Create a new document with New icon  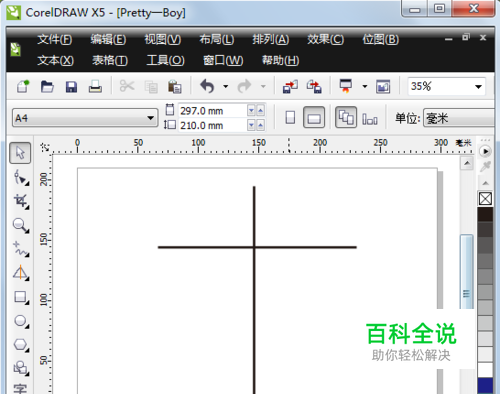click(x=23, y=87)
